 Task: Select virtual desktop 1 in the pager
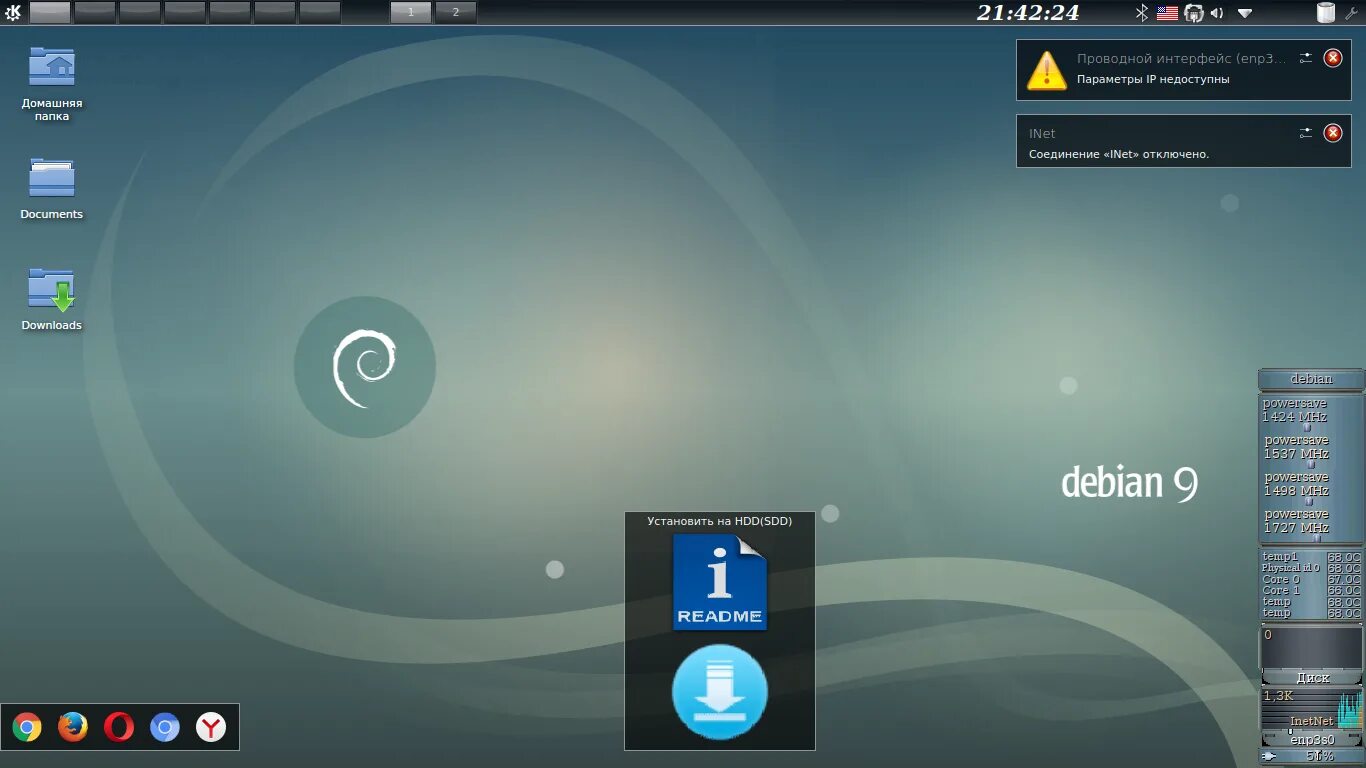tap(410, 12)
